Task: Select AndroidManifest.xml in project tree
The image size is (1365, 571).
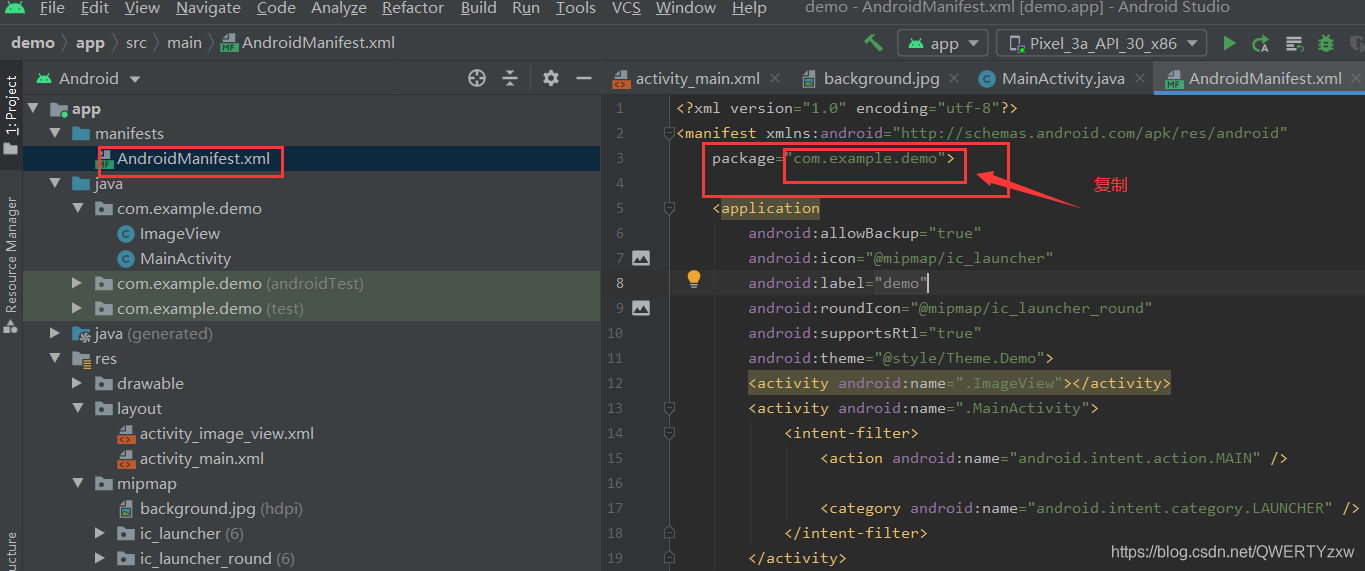Action: point(193,159)
